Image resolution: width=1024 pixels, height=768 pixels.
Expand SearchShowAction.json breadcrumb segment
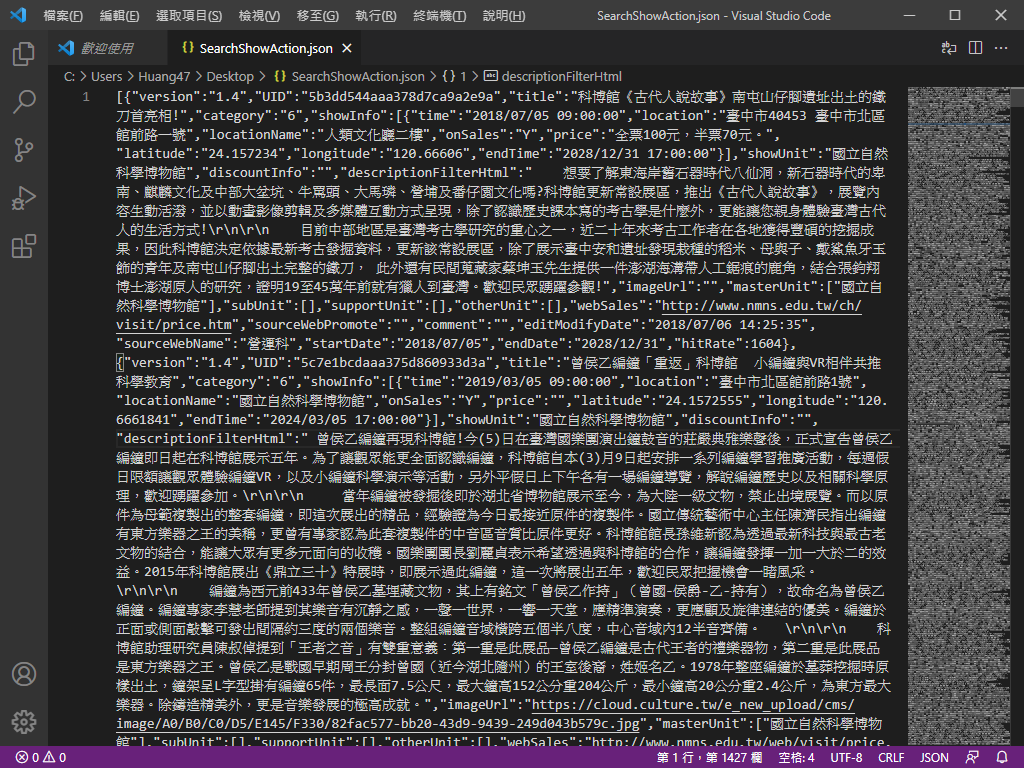tap(349, 76)
